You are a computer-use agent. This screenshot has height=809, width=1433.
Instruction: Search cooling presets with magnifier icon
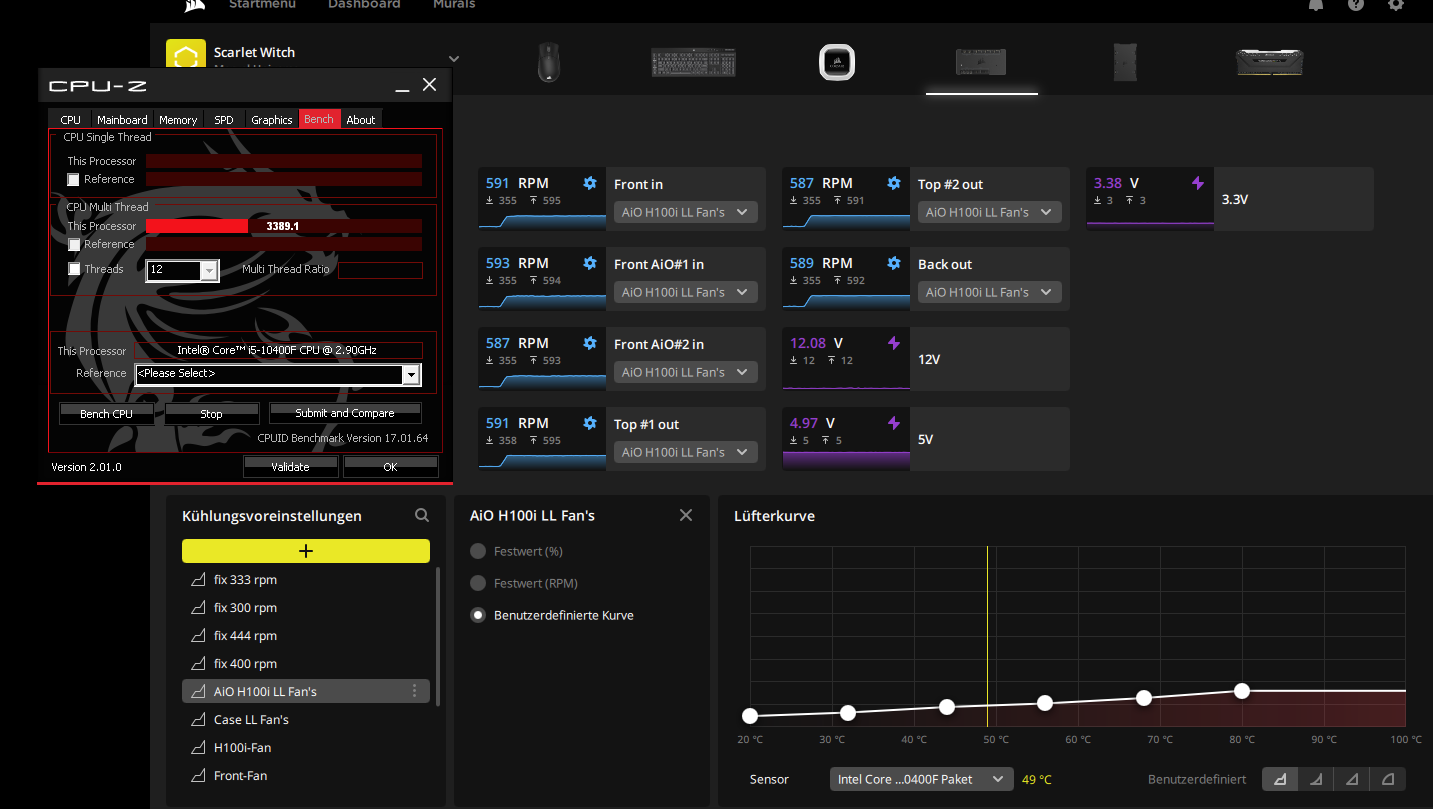[422, 515]
